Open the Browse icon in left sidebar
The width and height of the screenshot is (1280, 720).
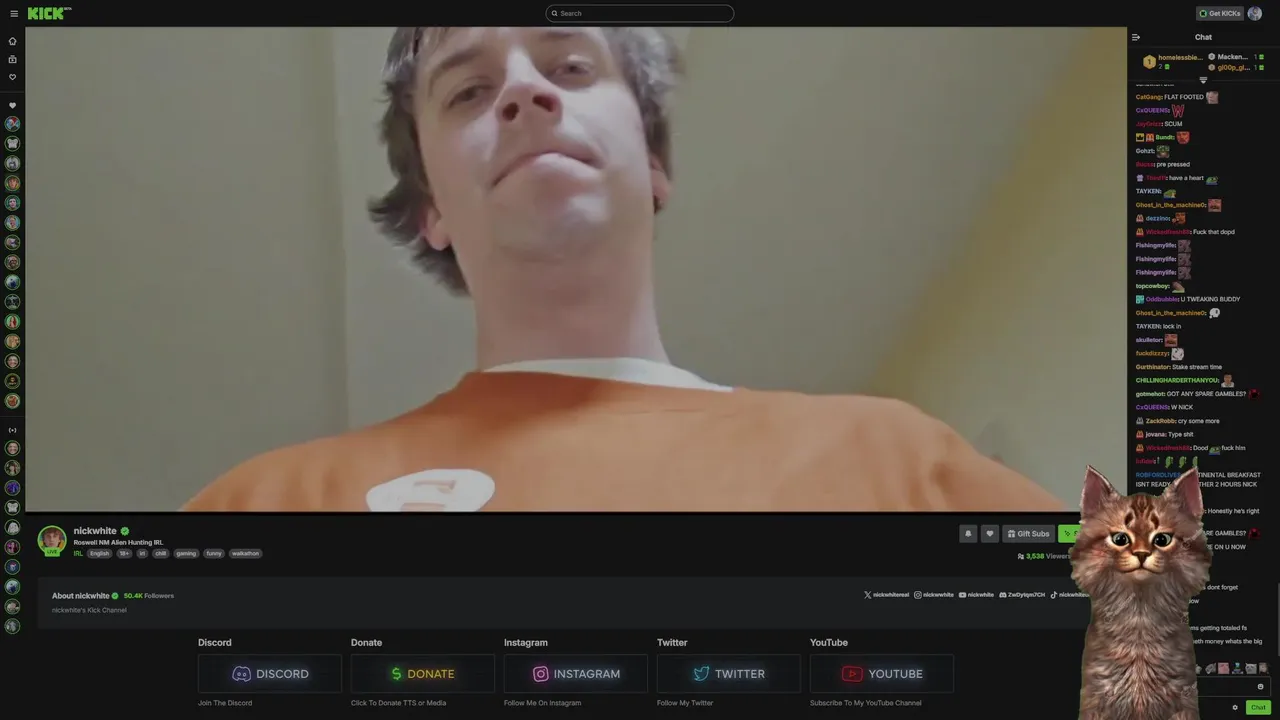click(13, 59)
